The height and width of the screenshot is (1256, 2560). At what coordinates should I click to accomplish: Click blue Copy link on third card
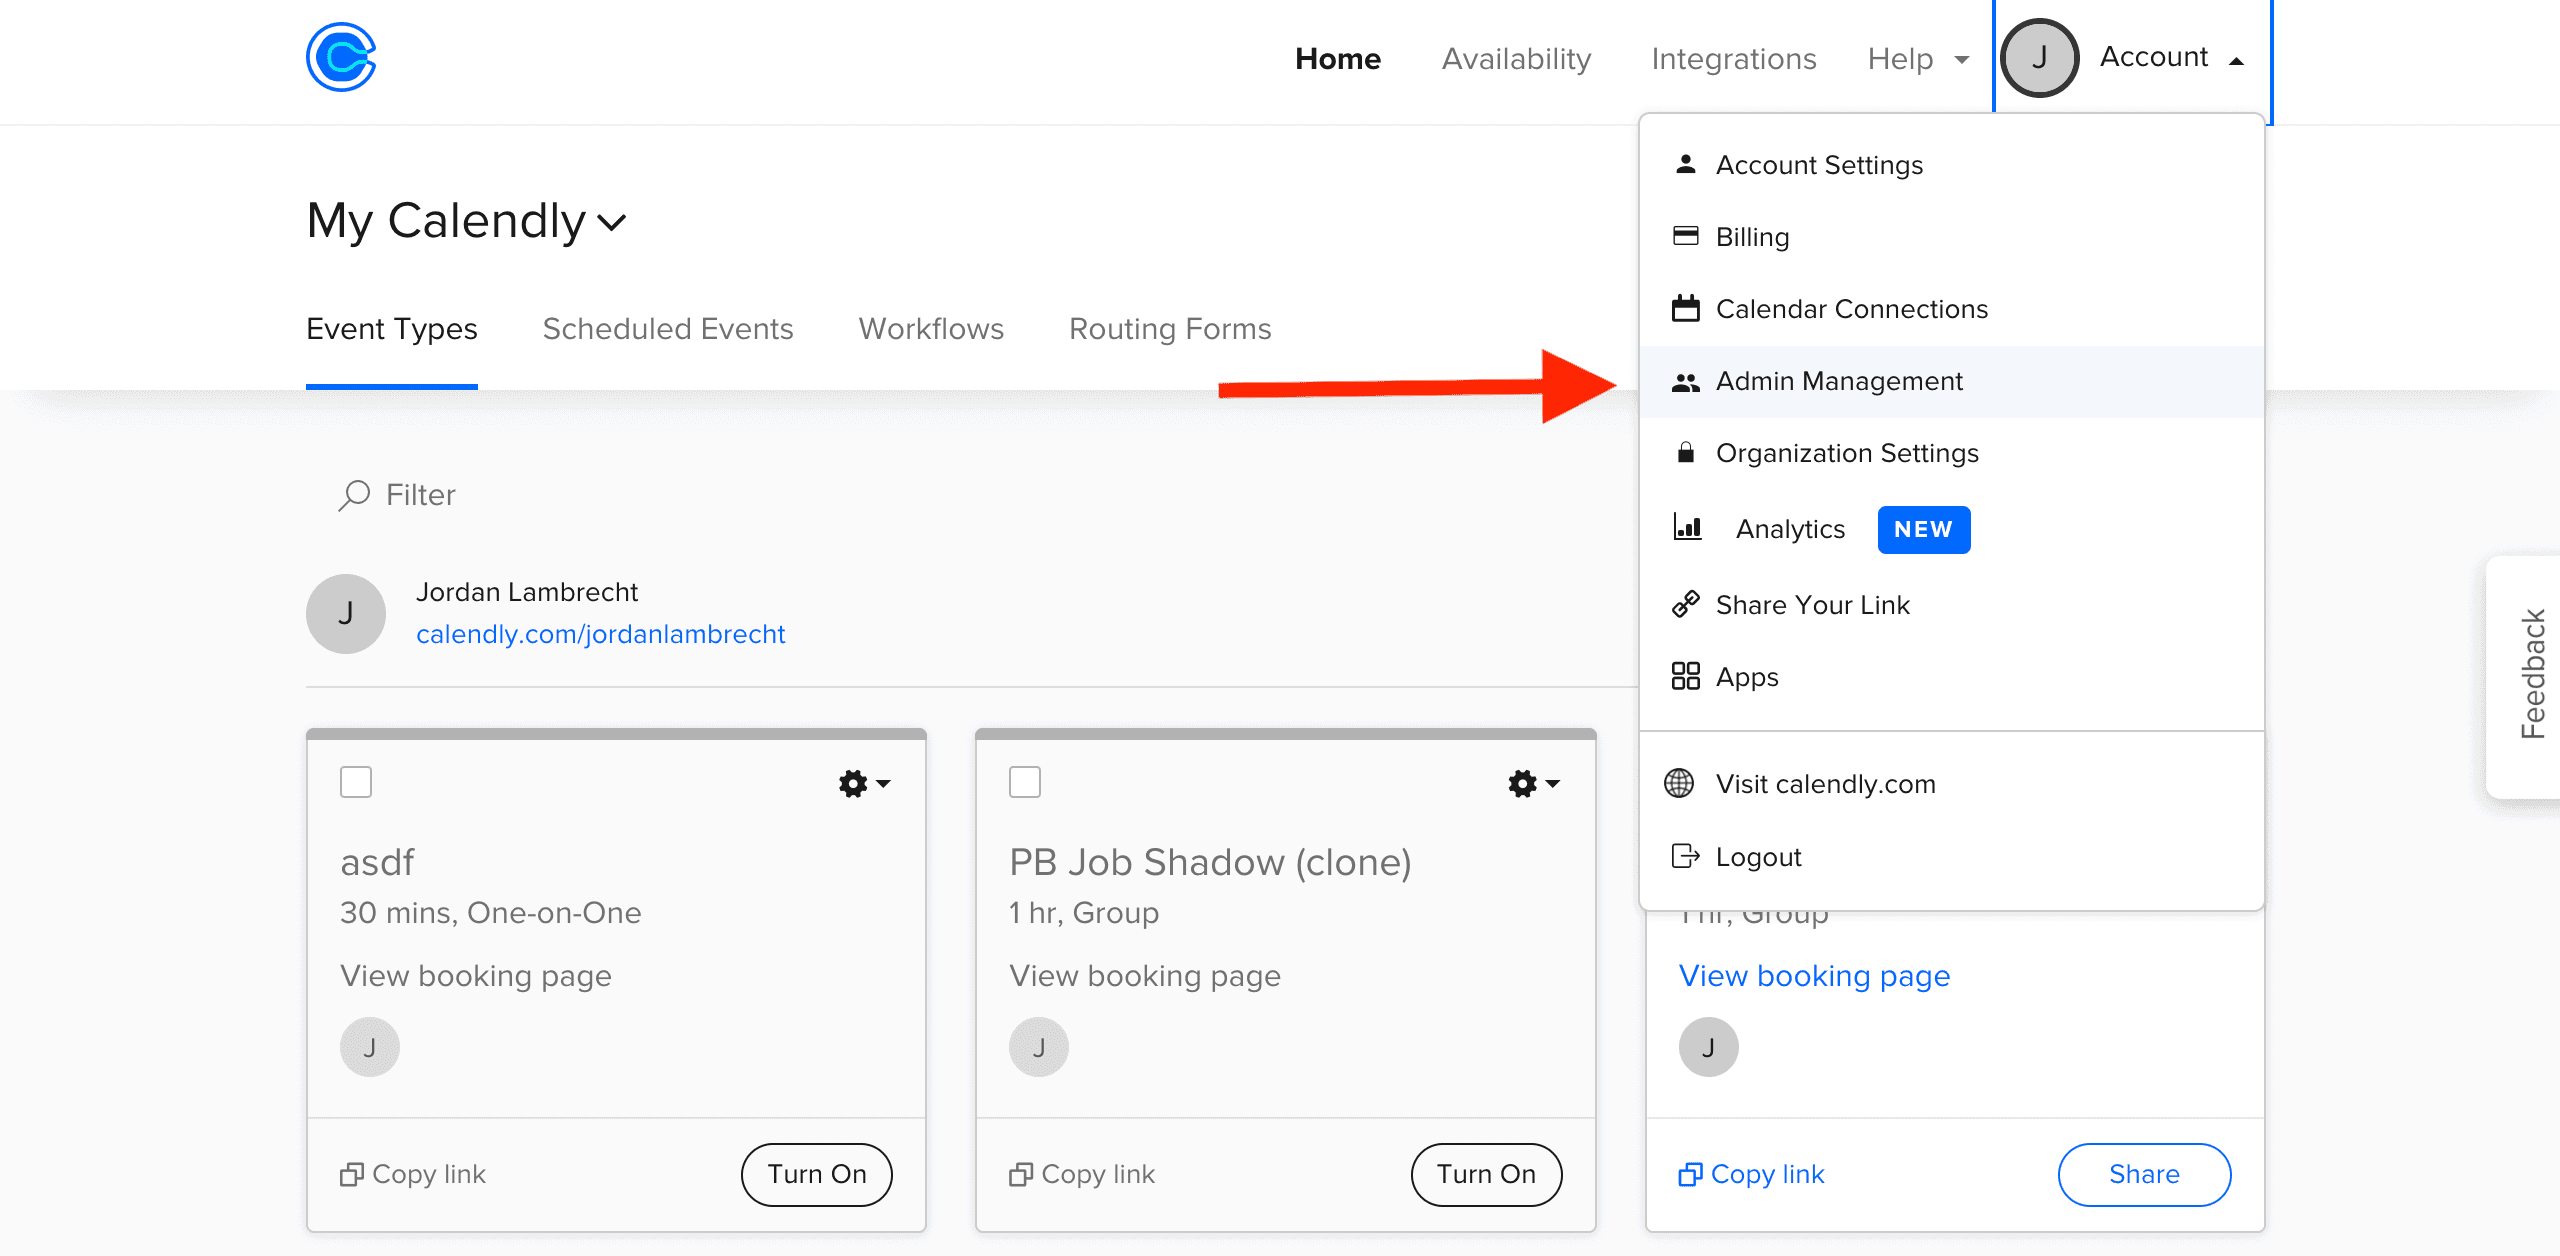pyautogui.click(x=1751, y=1174)
